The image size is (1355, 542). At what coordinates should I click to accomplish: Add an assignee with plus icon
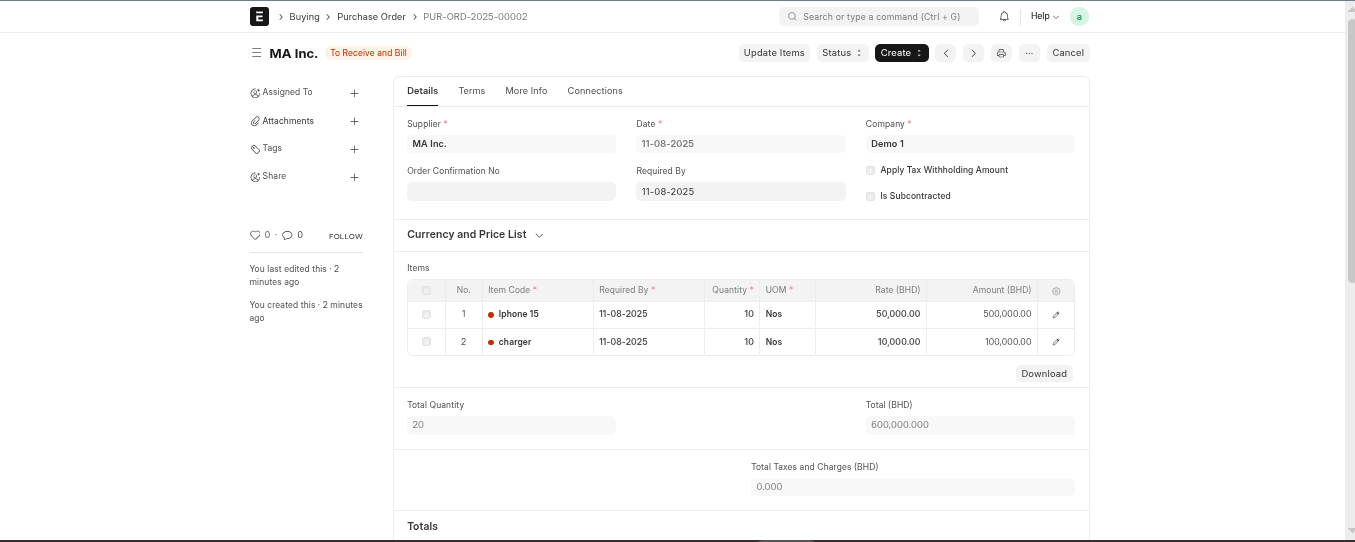(x=354, y=93)
